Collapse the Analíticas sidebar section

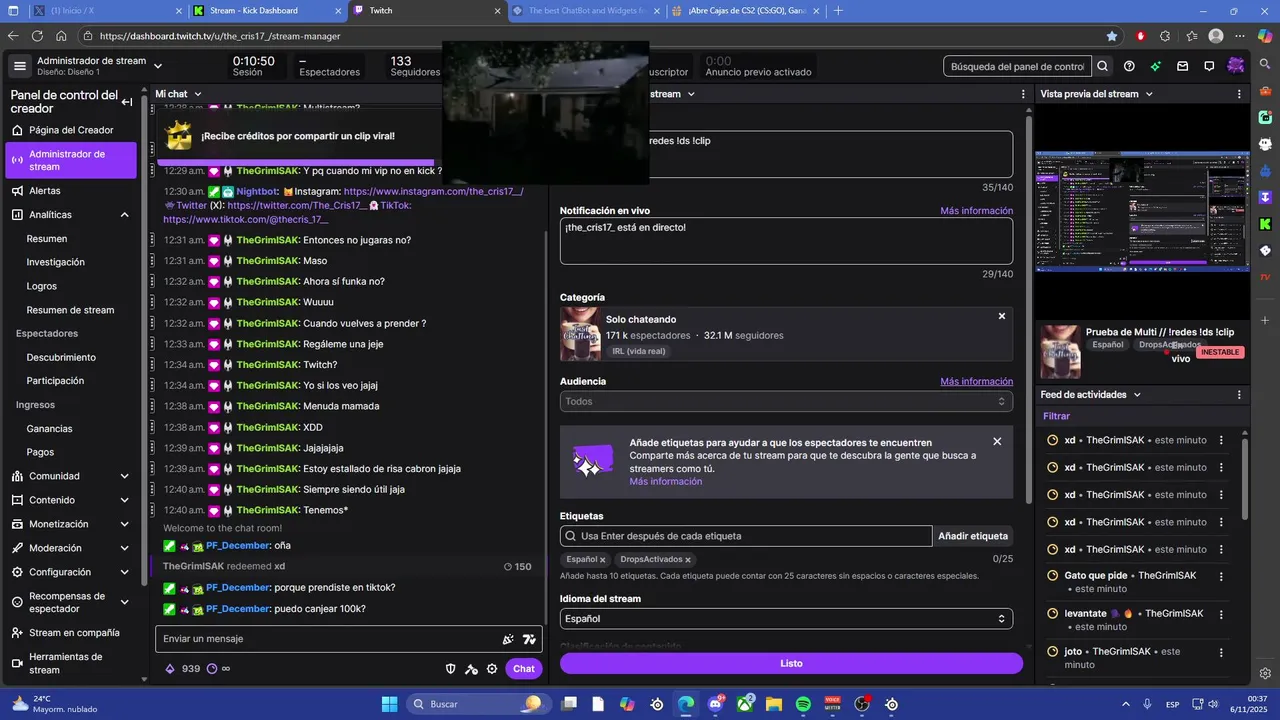coord(125,215)
